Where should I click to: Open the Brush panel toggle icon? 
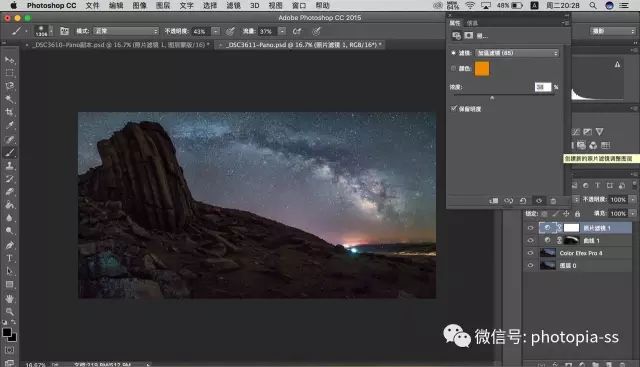64,31
